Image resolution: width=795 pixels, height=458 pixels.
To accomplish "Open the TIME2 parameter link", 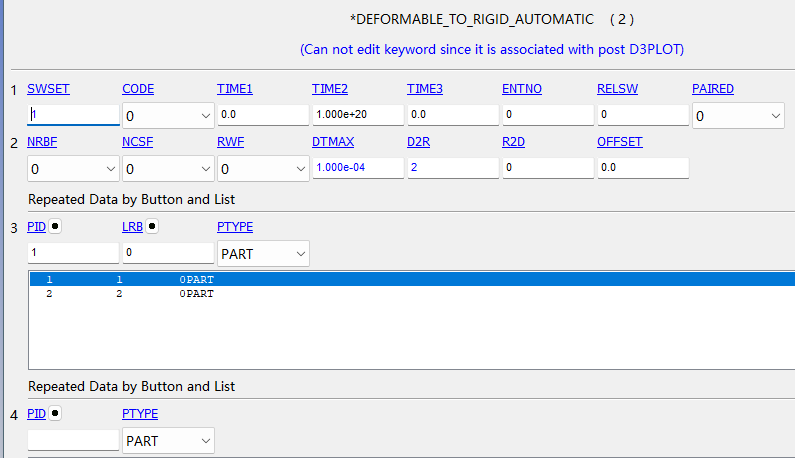I will tap(330, 89).
